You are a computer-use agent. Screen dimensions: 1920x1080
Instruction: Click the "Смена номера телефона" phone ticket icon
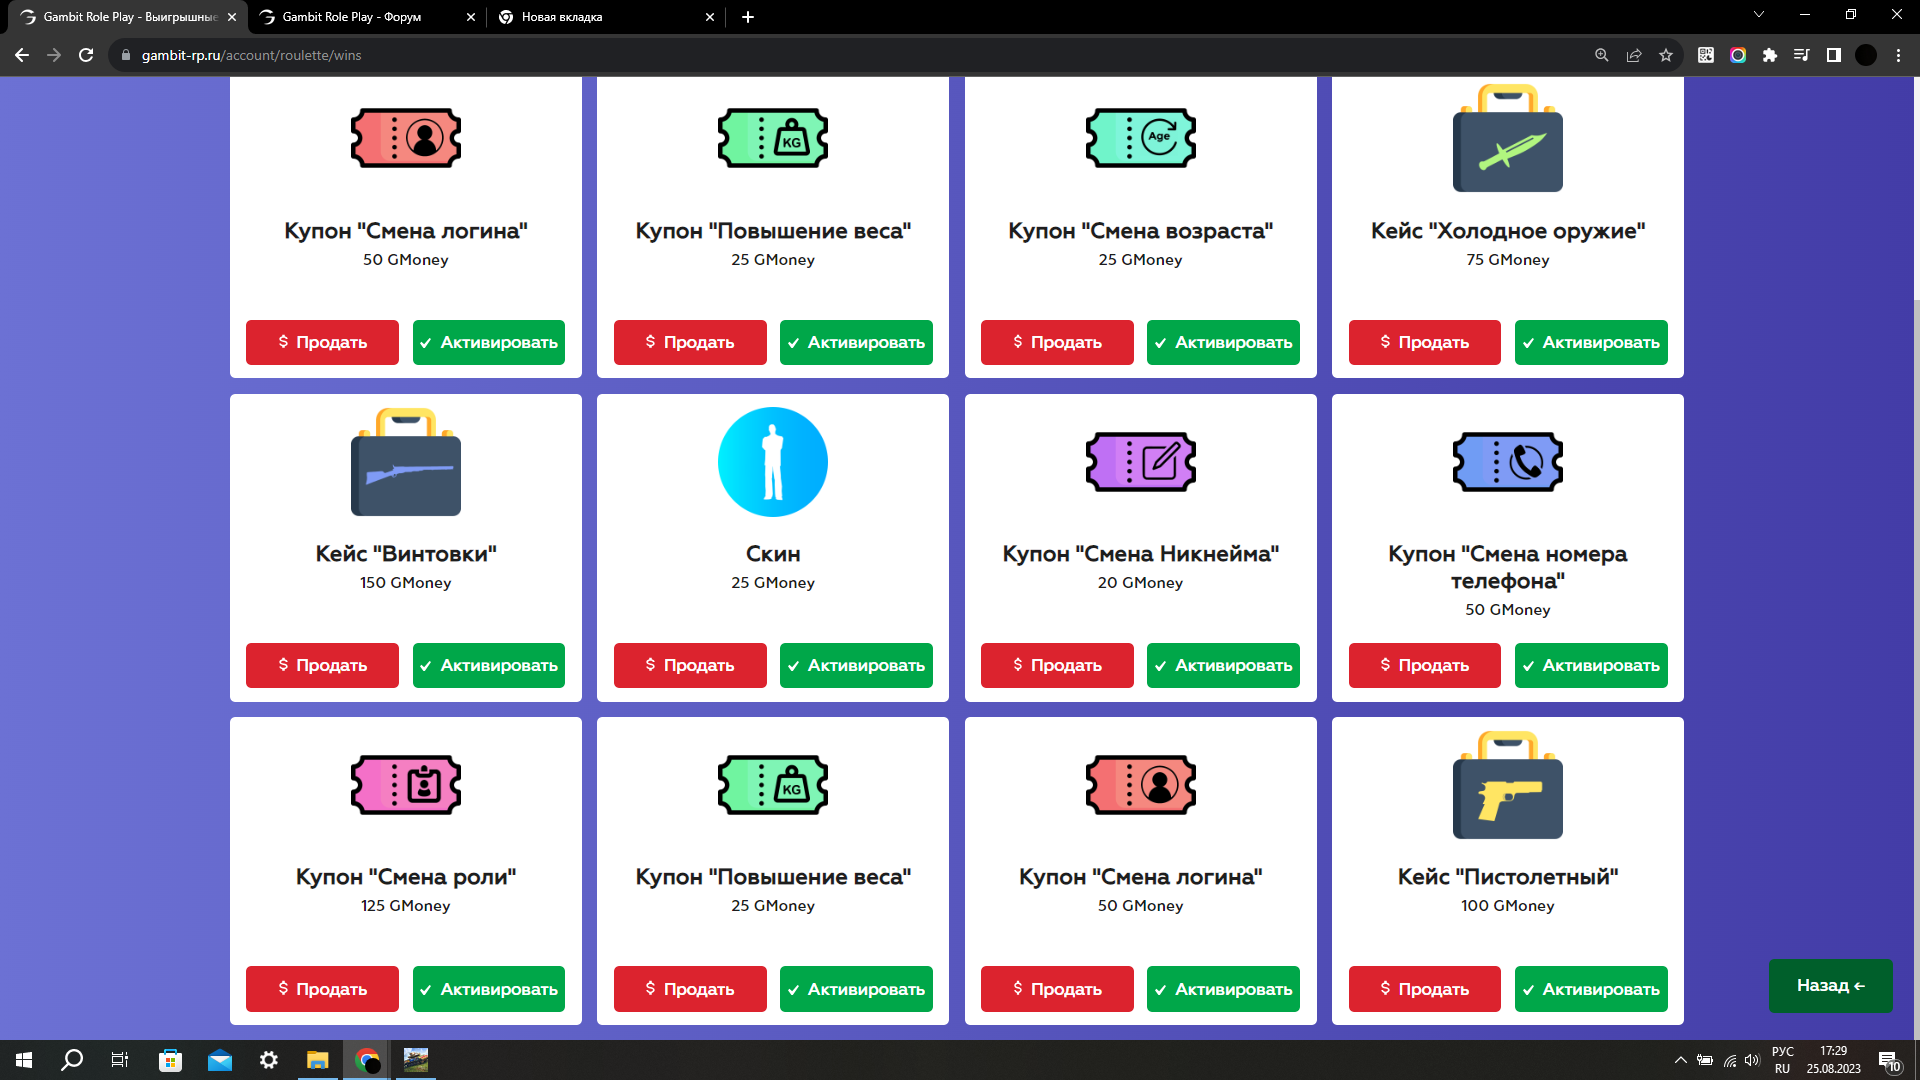1507,462
